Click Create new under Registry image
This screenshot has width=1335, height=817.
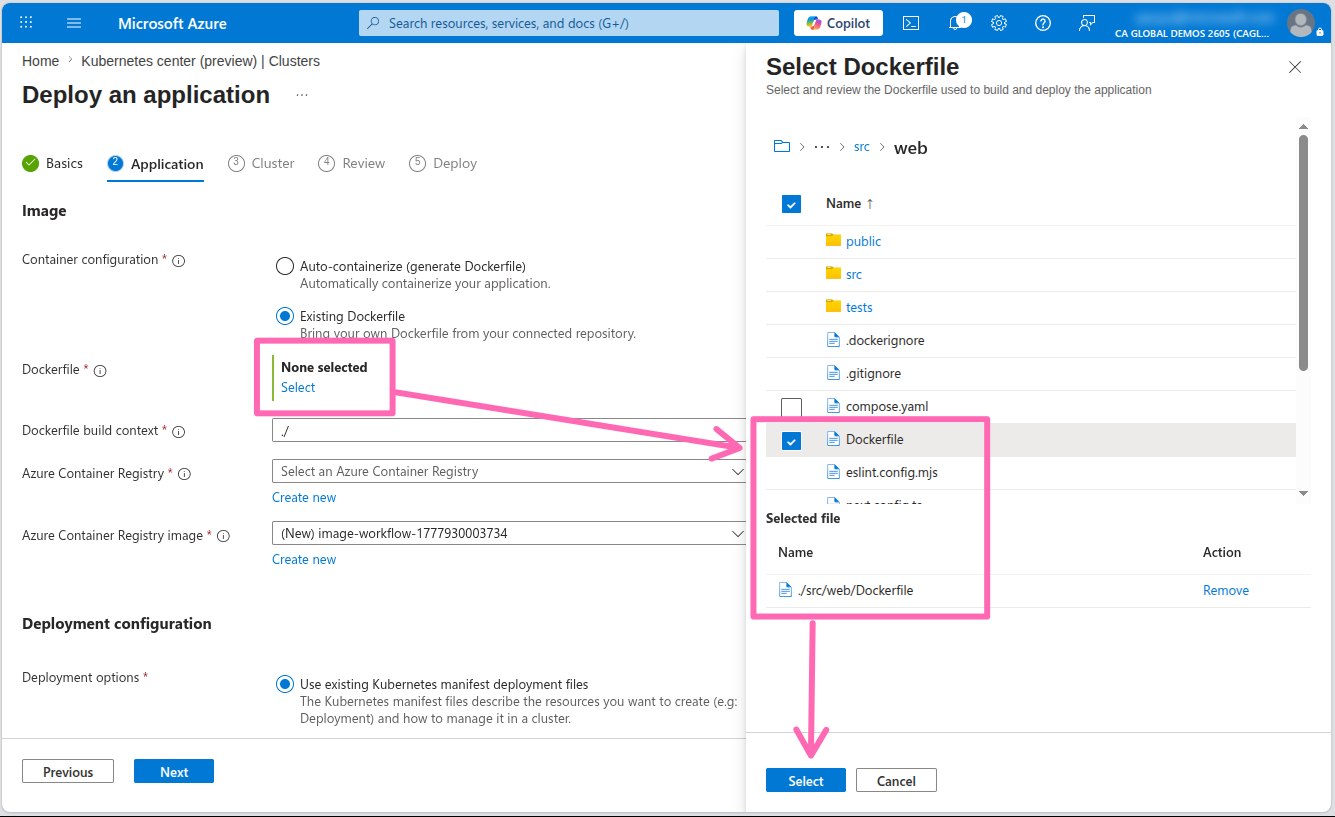(x=304, y=559)
